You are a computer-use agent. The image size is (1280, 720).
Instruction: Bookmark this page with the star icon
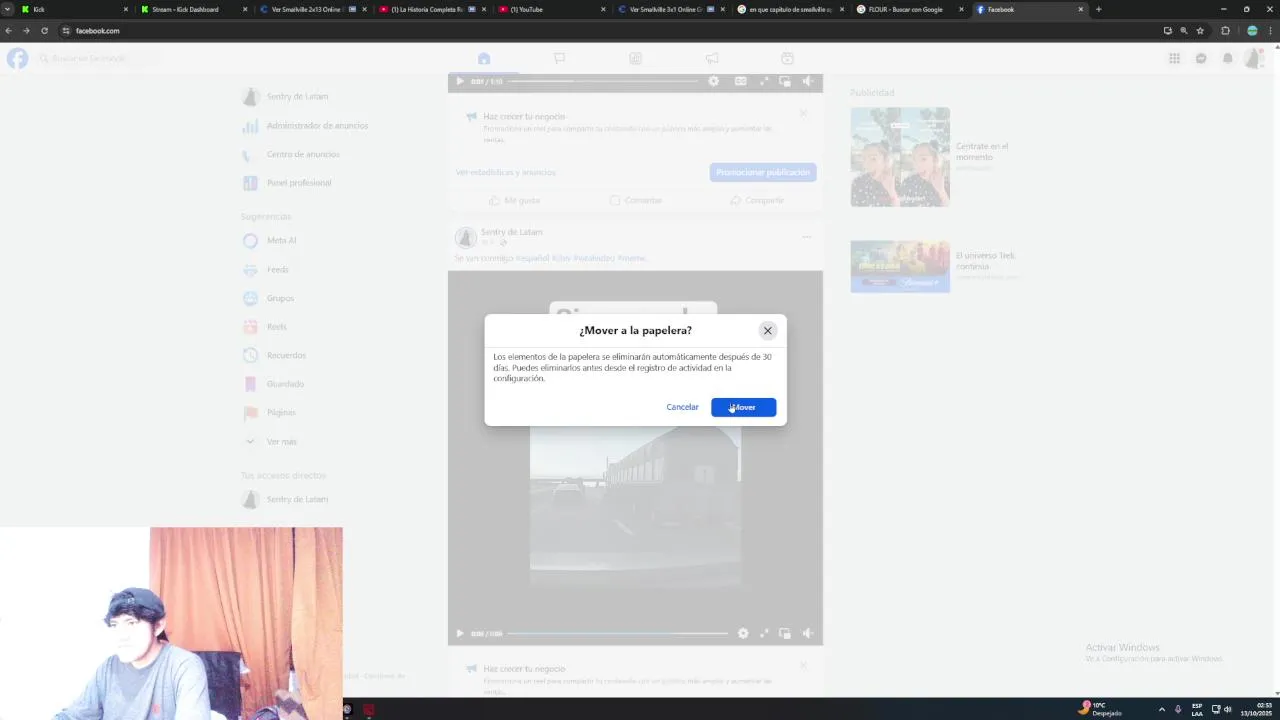pyautogui.click(x=1200, y=31)
